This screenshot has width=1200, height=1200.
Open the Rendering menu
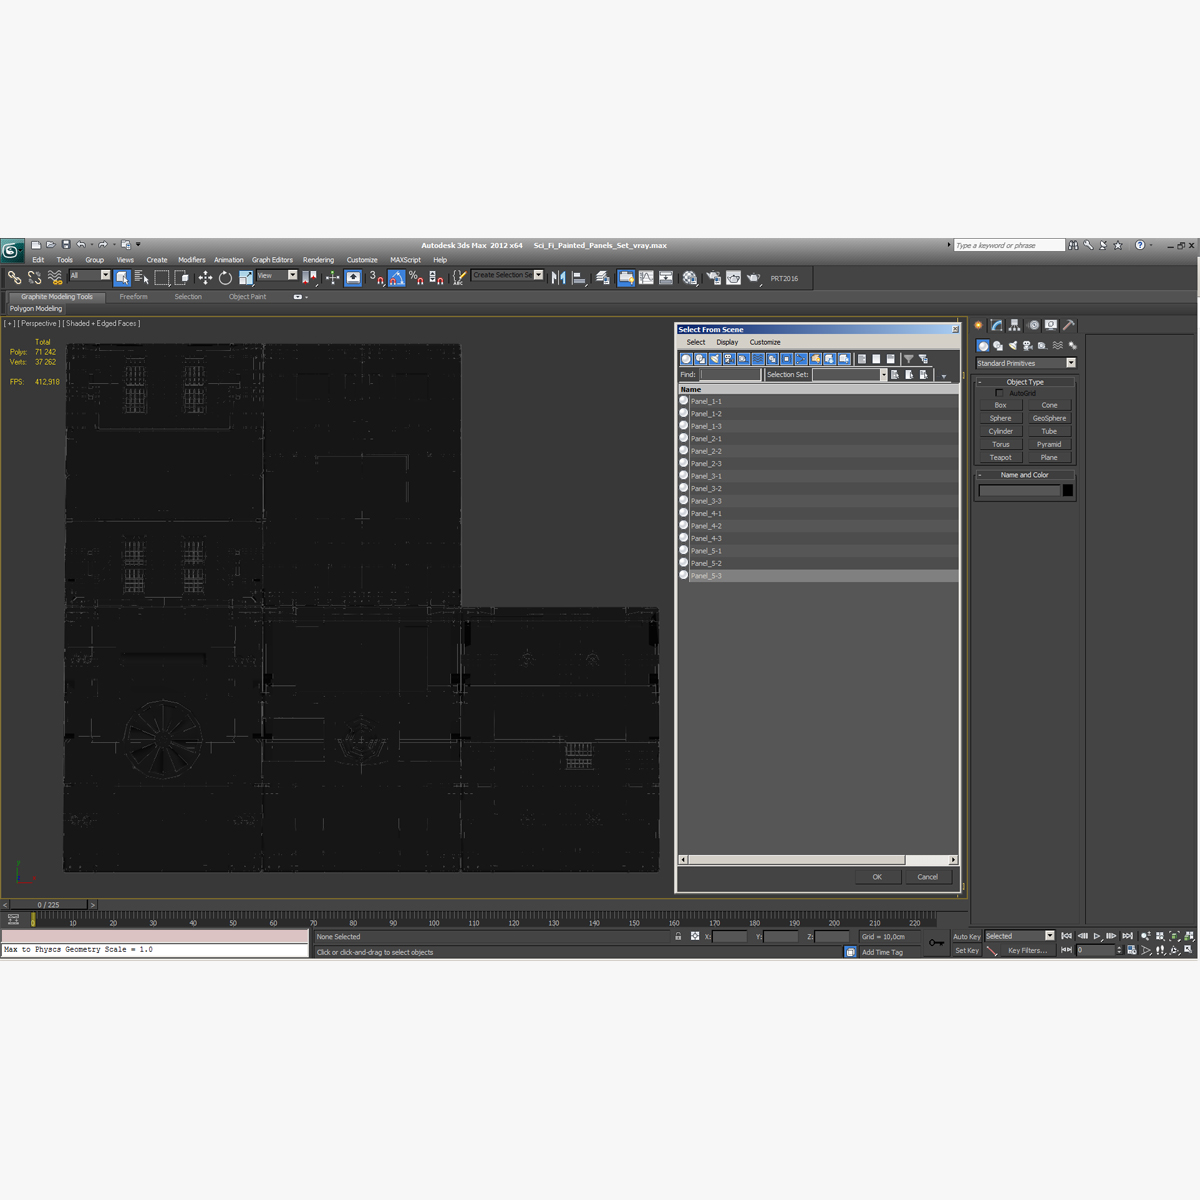pyautogui.click(x=319, y=260)
